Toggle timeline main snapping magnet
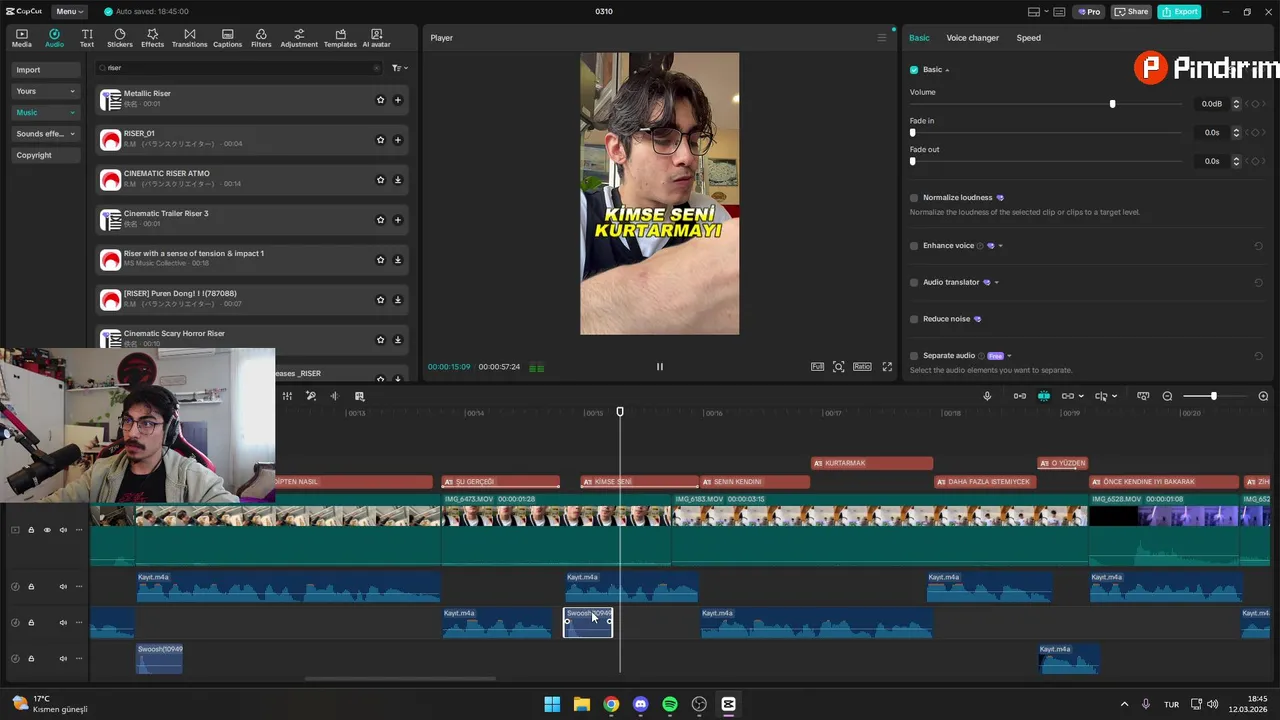This screenshot has height=720, width=1280. [1043, 396]
